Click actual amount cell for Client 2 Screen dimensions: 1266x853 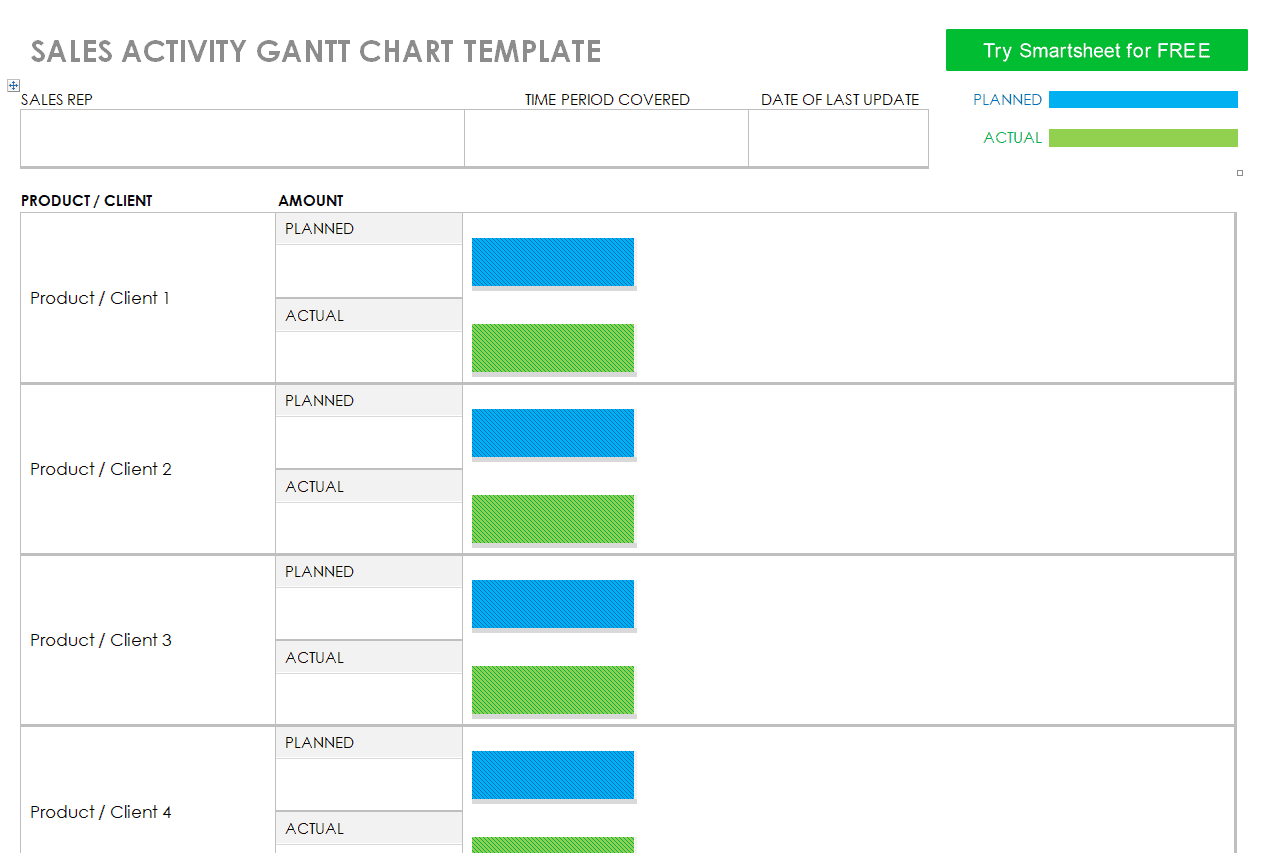369,527
